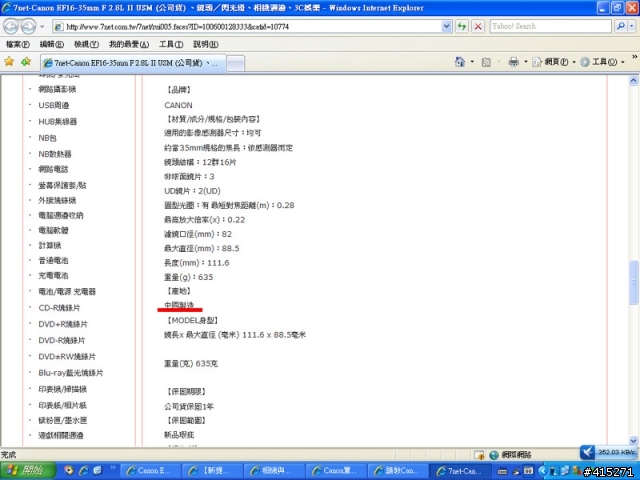Open the 充電電池 category link
Image resolution: width=640 pixels, height=480 pixels.
click(53, 276)
